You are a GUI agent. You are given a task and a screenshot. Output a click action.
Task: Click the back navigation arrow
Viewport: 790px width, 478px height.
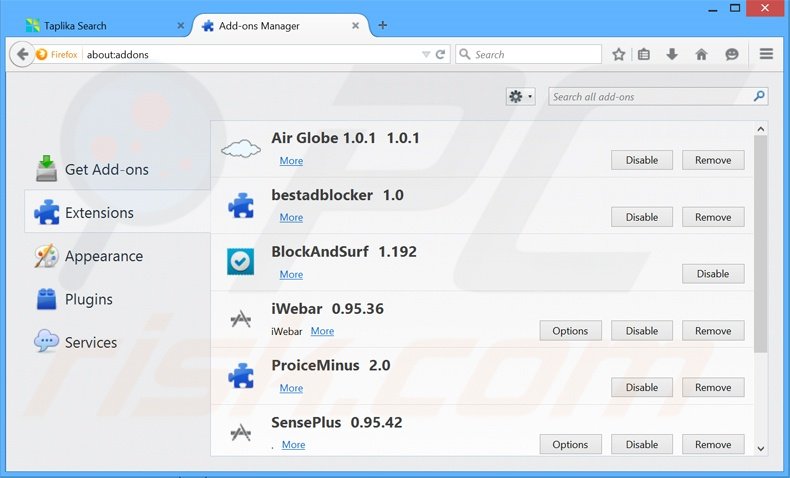point(22,54)
